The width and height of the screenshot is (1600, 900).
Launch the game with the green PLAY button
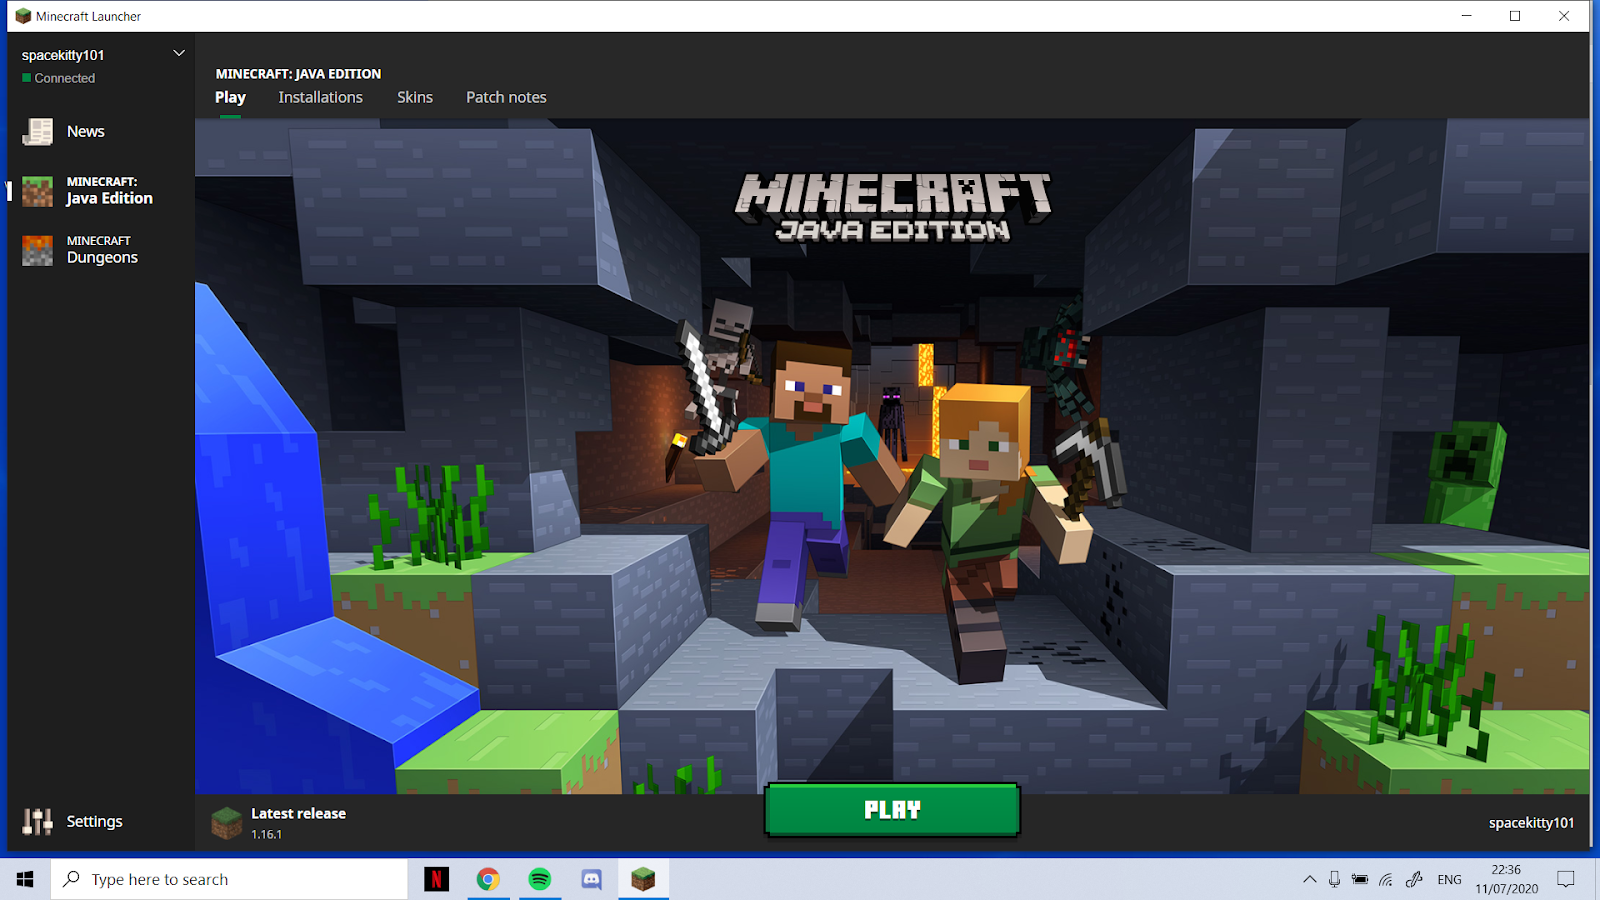coord(892,810)
